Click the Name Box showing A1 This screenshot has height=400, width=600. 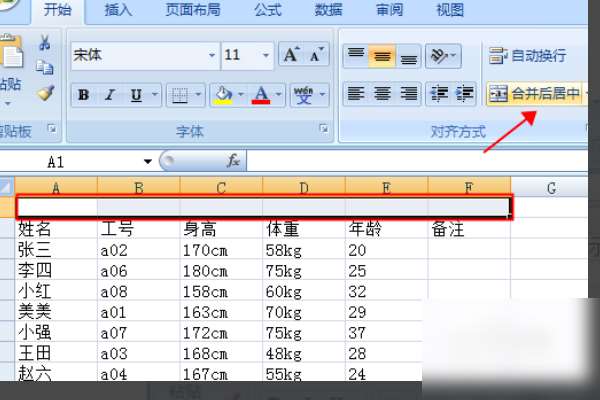(69, 162)
